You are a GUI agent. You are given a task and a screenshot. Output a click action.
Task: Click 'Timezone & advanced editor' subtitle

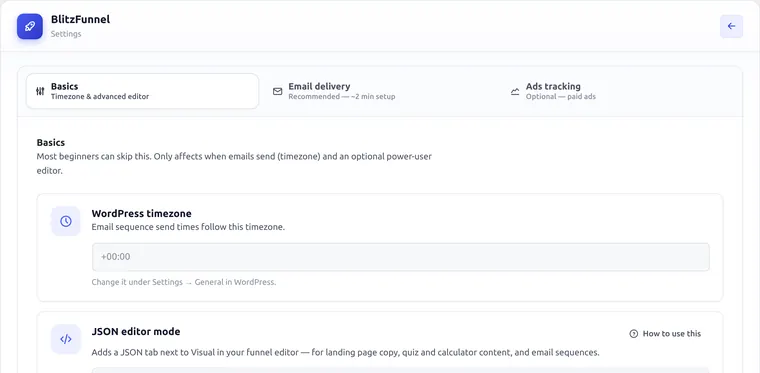pos(100,97)
